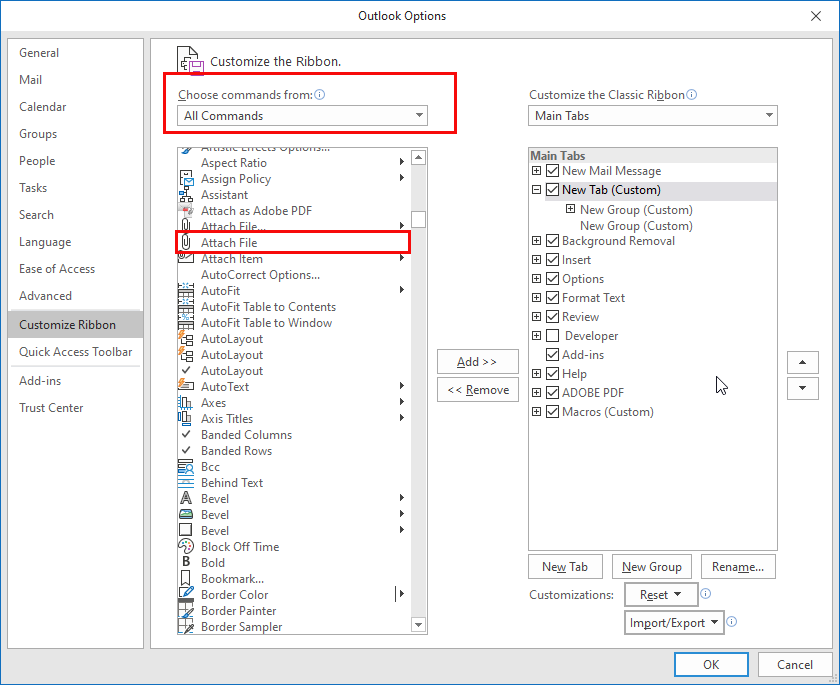Expand the Help tab node

(x=536, y=373)
